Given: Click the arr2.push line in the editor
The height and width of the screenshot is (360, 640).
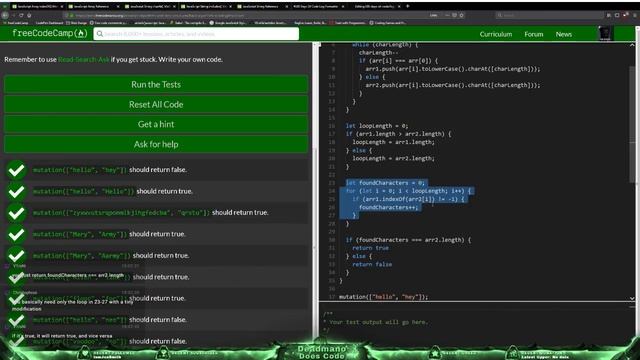Looking at the screenshot, I should (453, 85).
